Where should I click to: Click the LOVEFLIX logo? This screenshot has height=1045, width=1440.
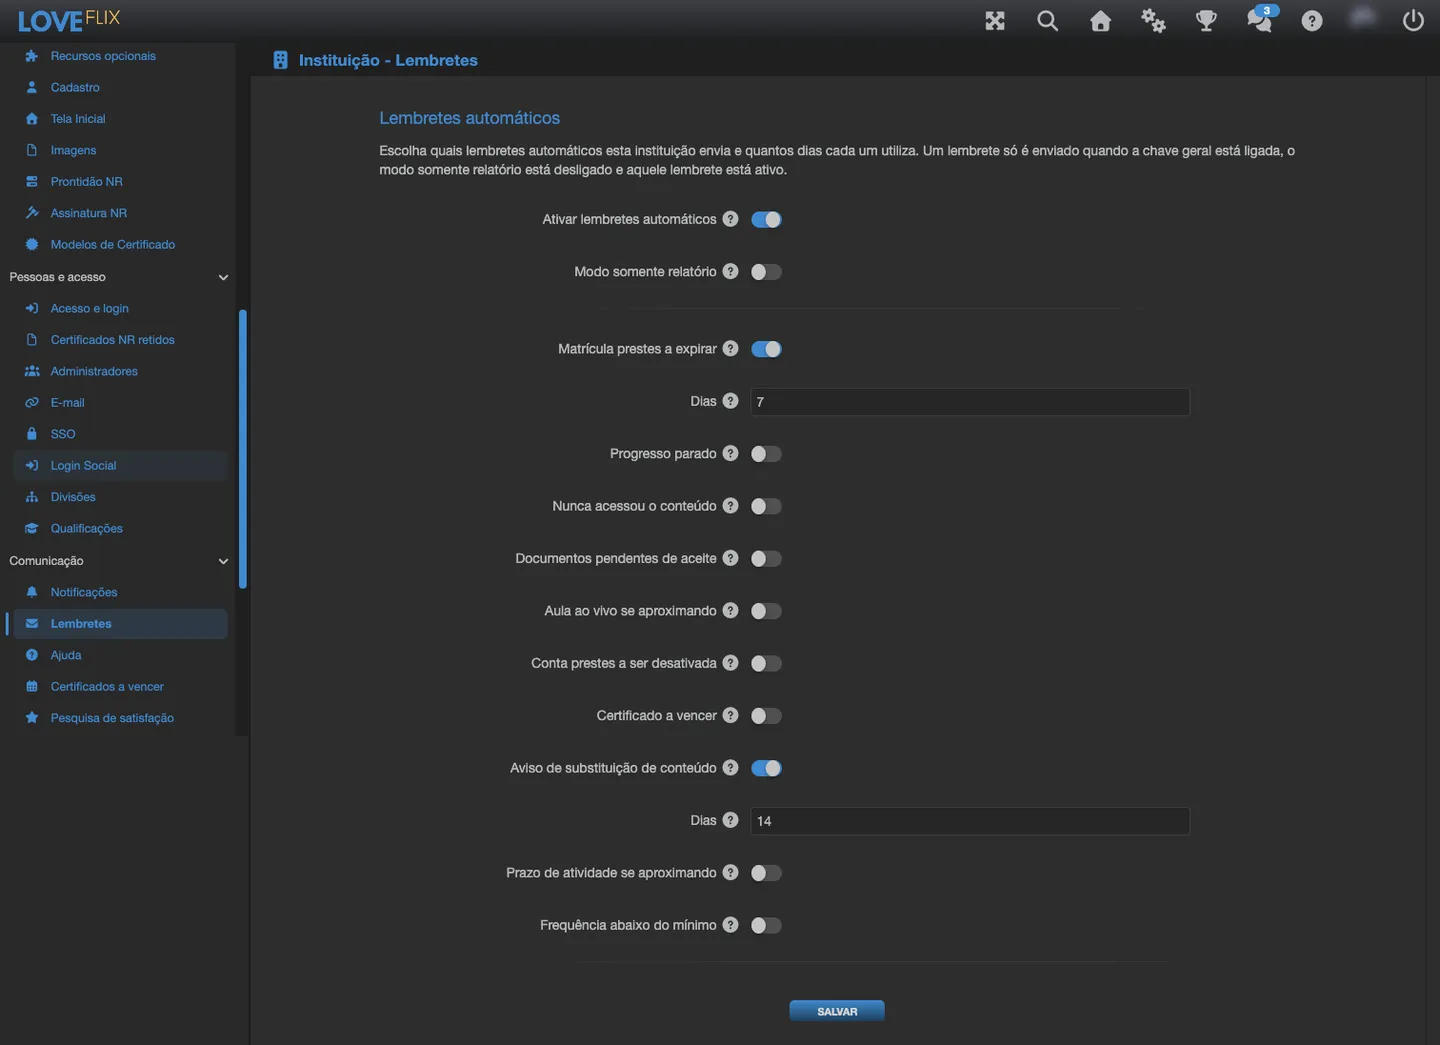pyautogui.click(x=69, y=20)
